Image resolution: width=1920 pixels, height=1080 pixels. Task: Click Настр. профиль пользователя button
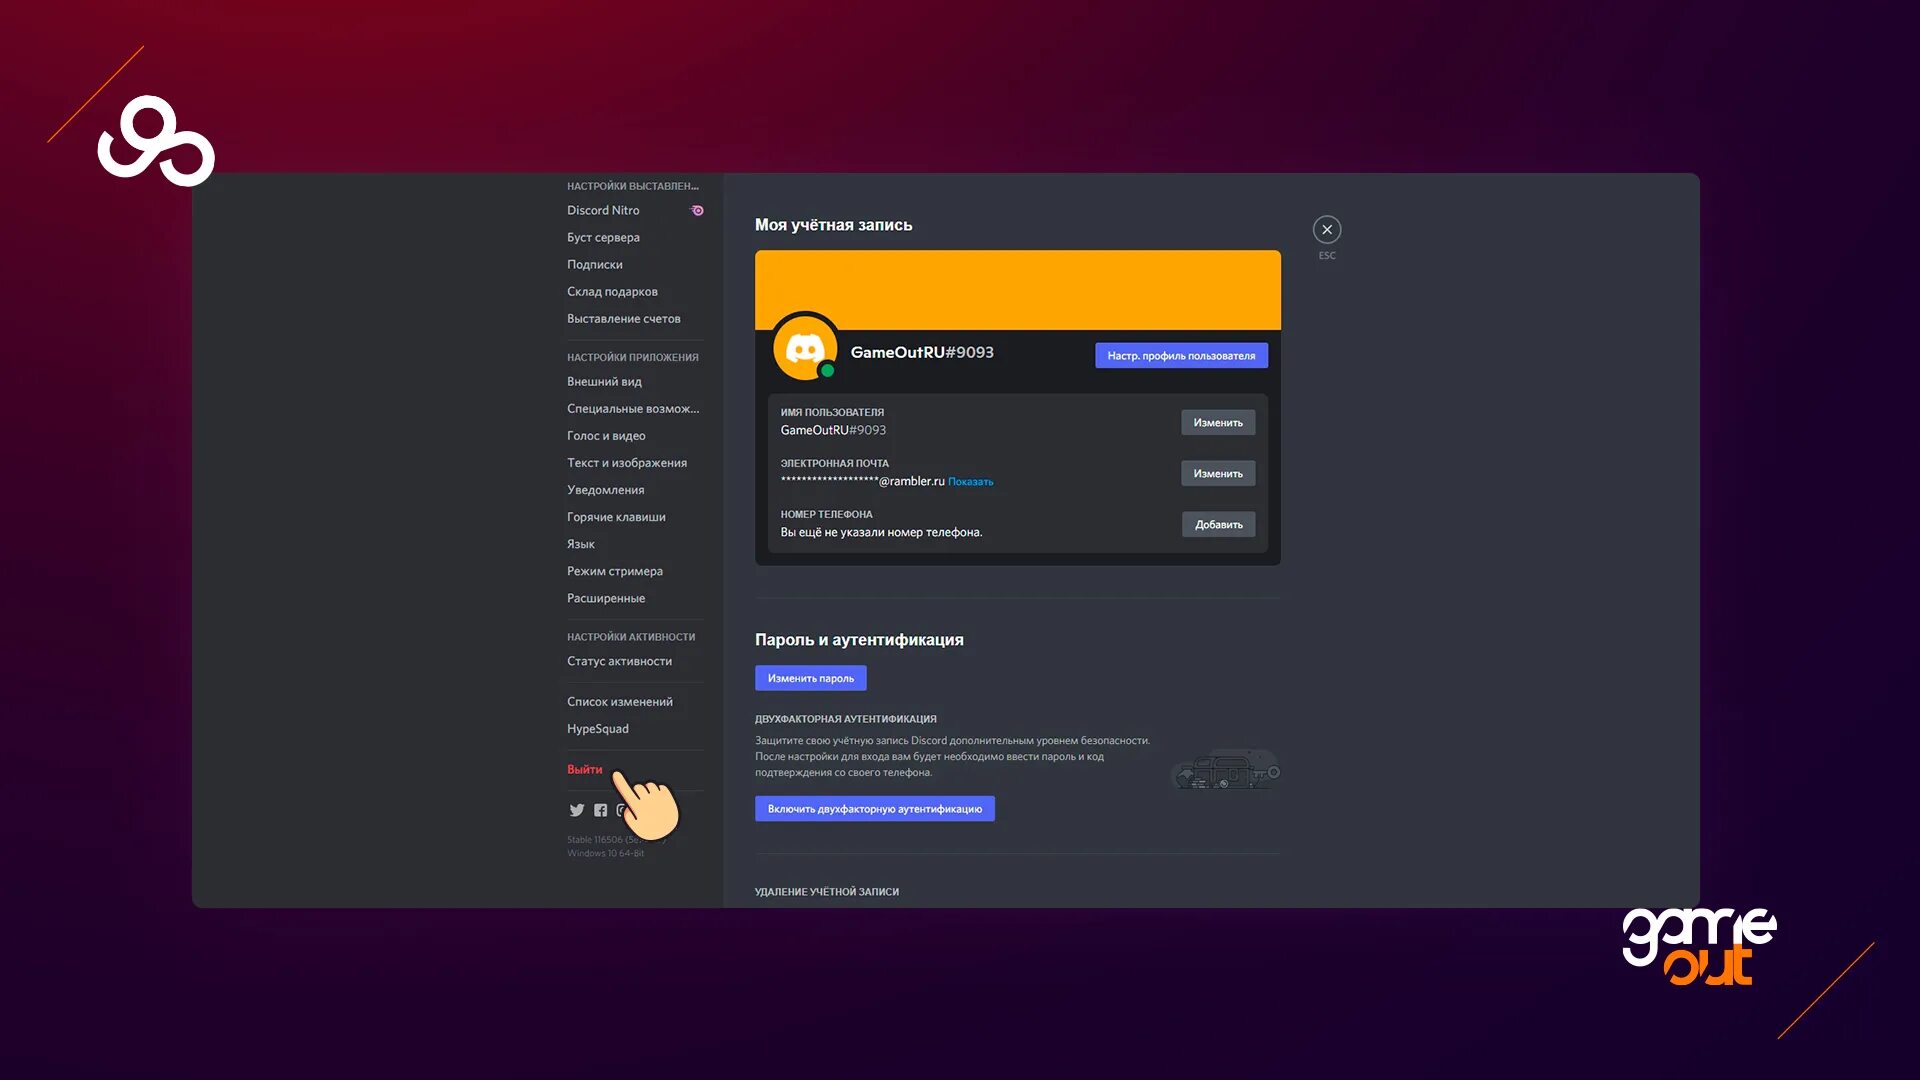tap(1181, 356)
